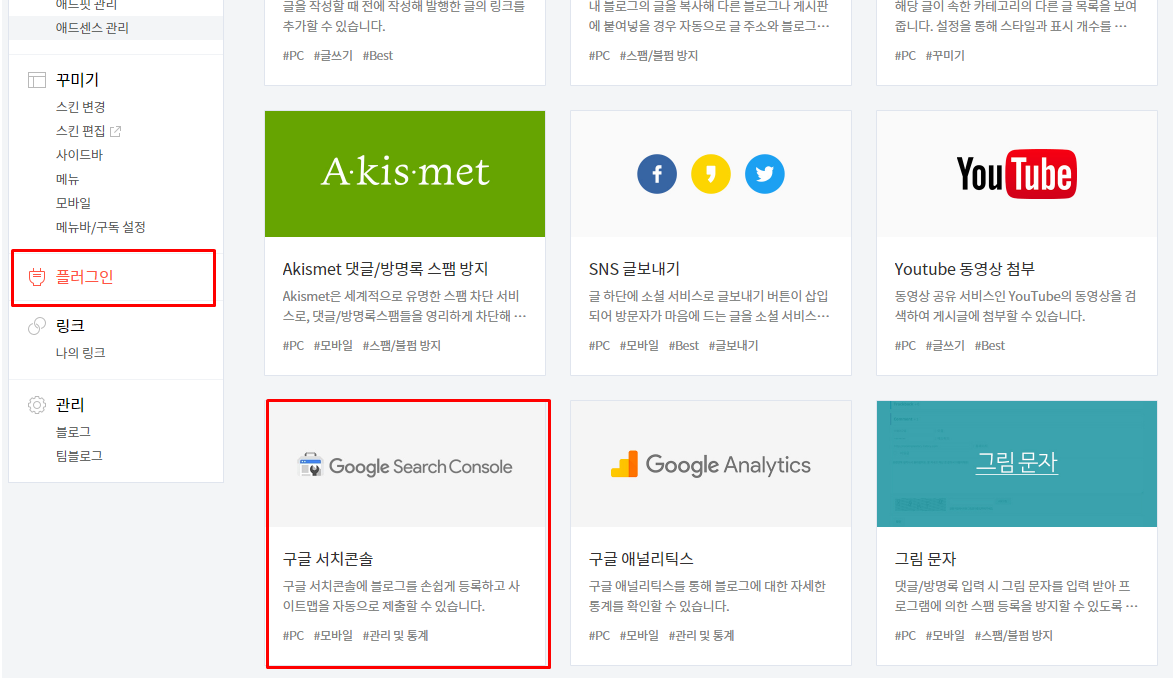Screen dimensions: 1173x678
Task: Click the 링크 chain icon
Action: [37, 326]
